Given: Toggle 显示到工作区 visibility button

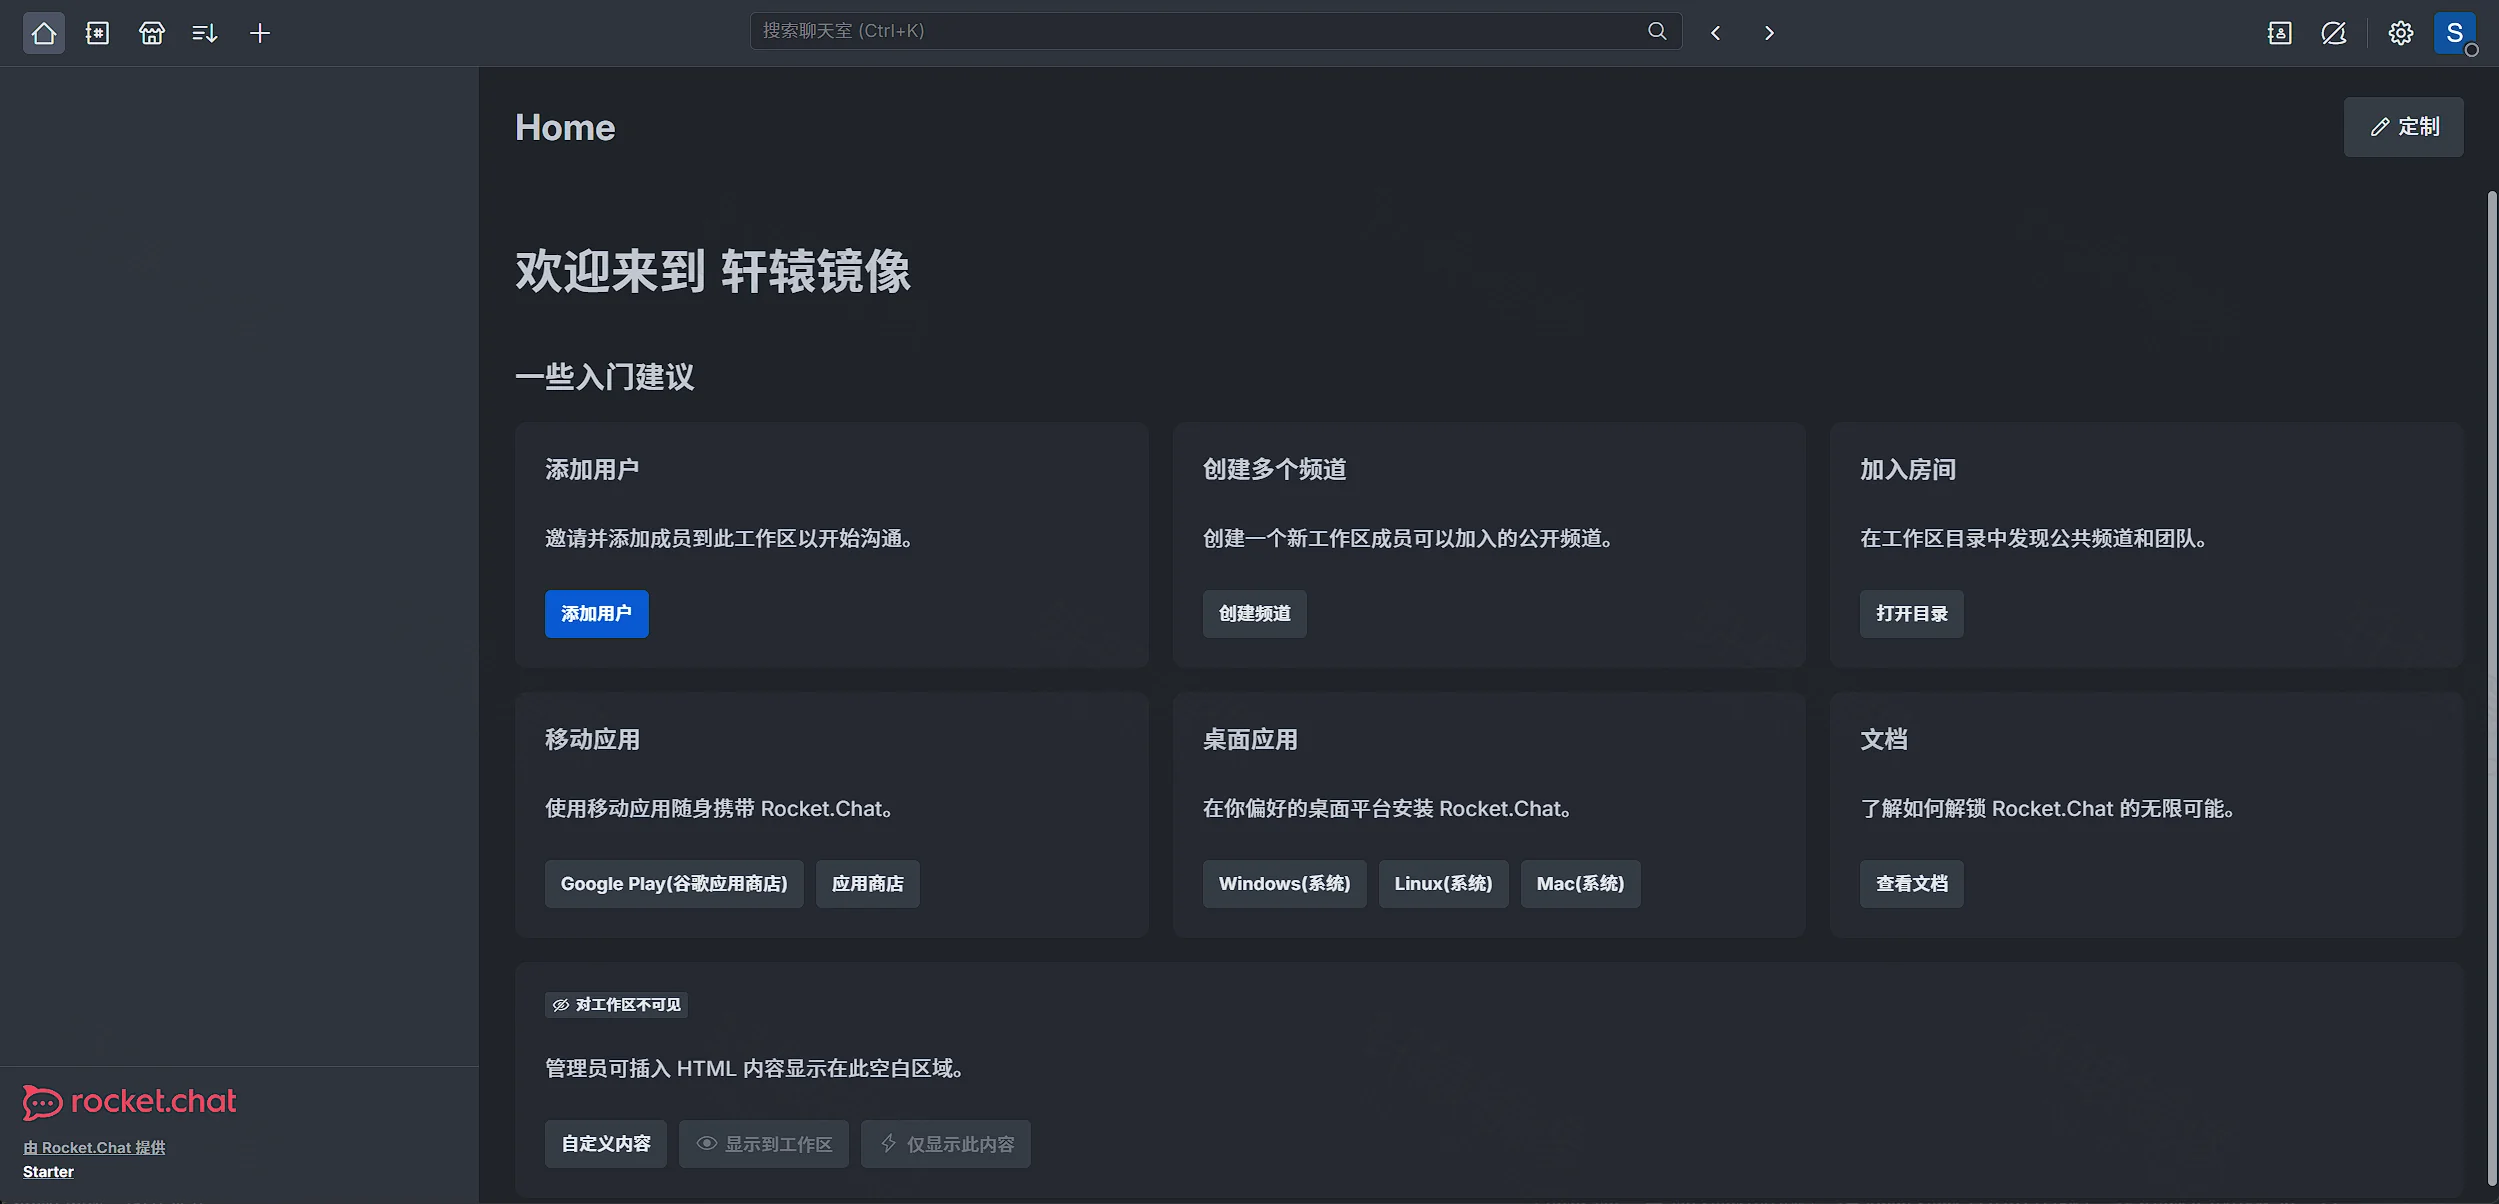Looking at the screenshot, I should (x=764, y=1144).
